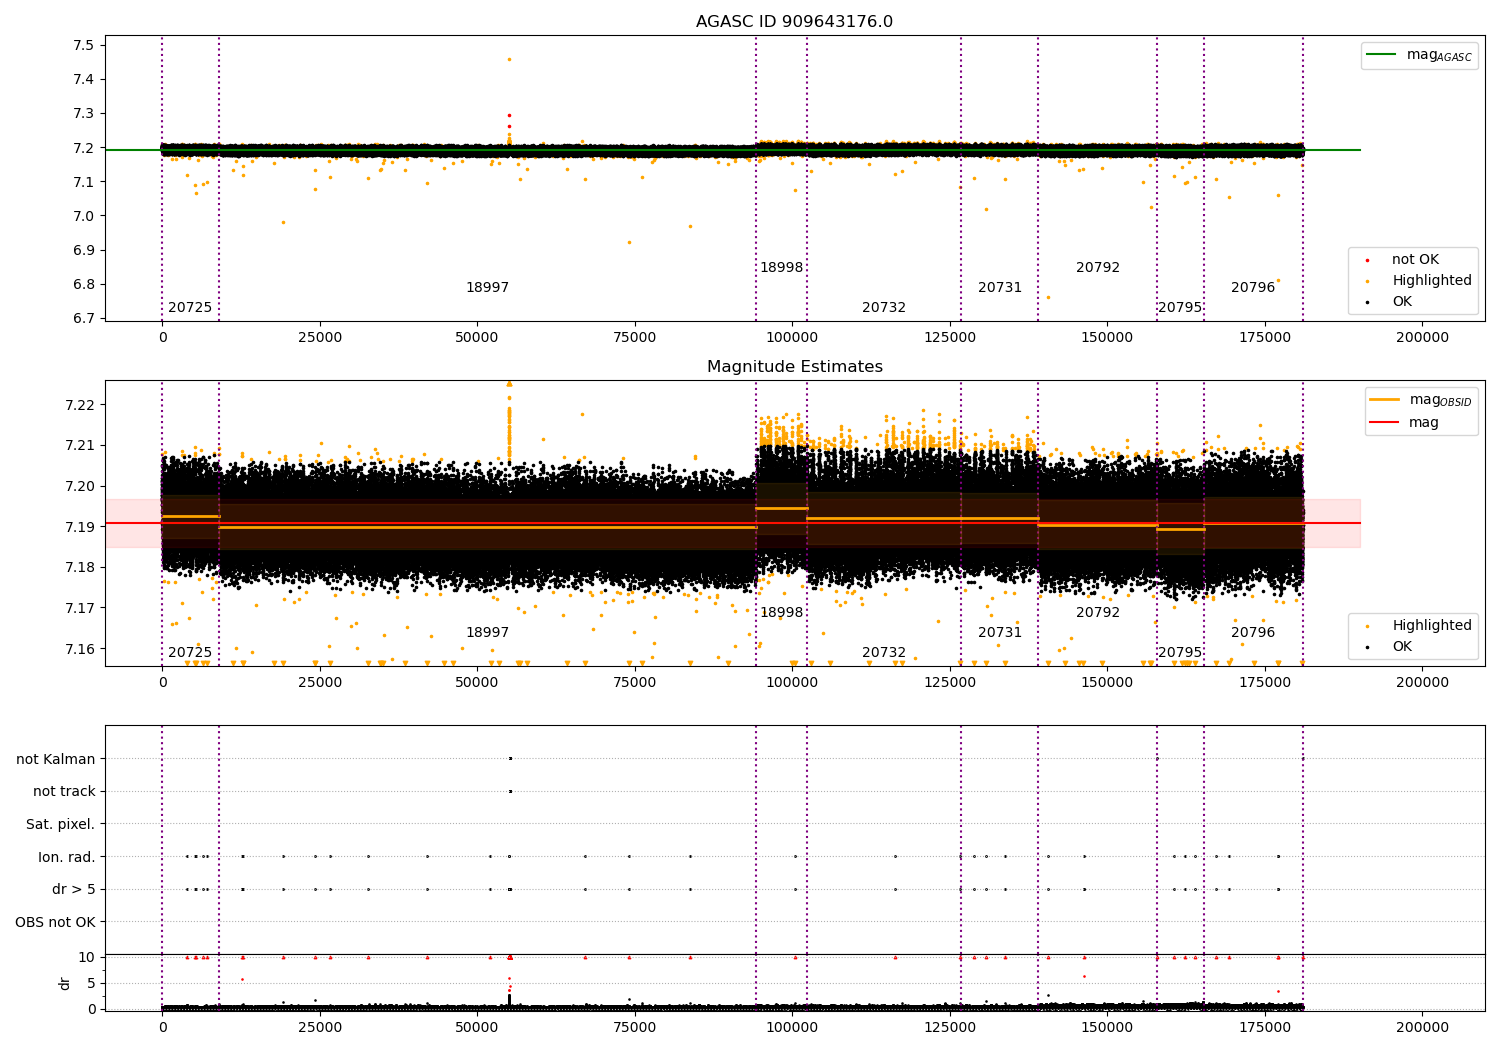The height and width of the screenshot is (1050, 1500).
Task: Click OBSID label 20725 in top plot
Action: 190,308
